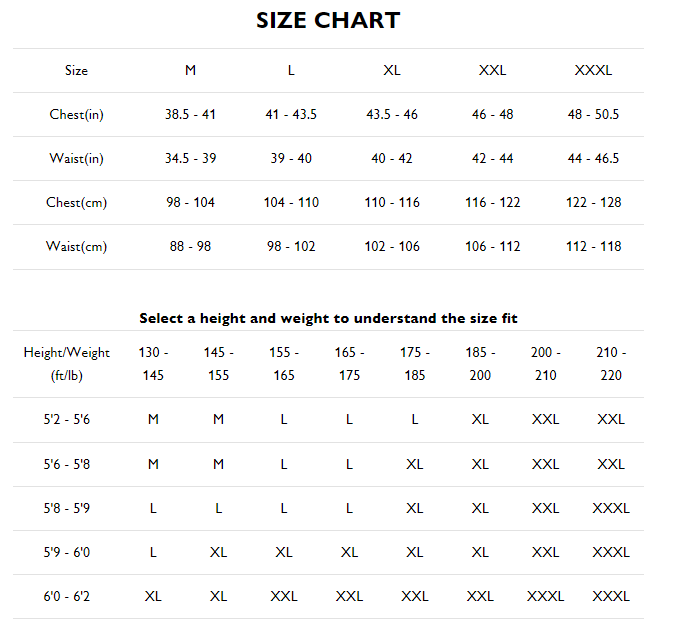Screen dimensions: 678x629
Task: Select XXXL fit for 6'0 - 6'2 at 200 - 210
Action: pos(545,596)
